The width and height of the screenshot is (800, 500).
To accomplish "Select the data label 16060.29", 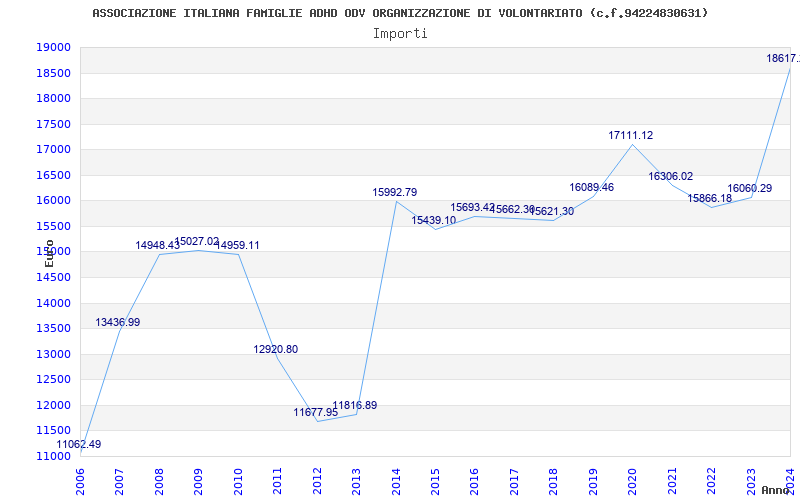I will click(x=749, y=188).
